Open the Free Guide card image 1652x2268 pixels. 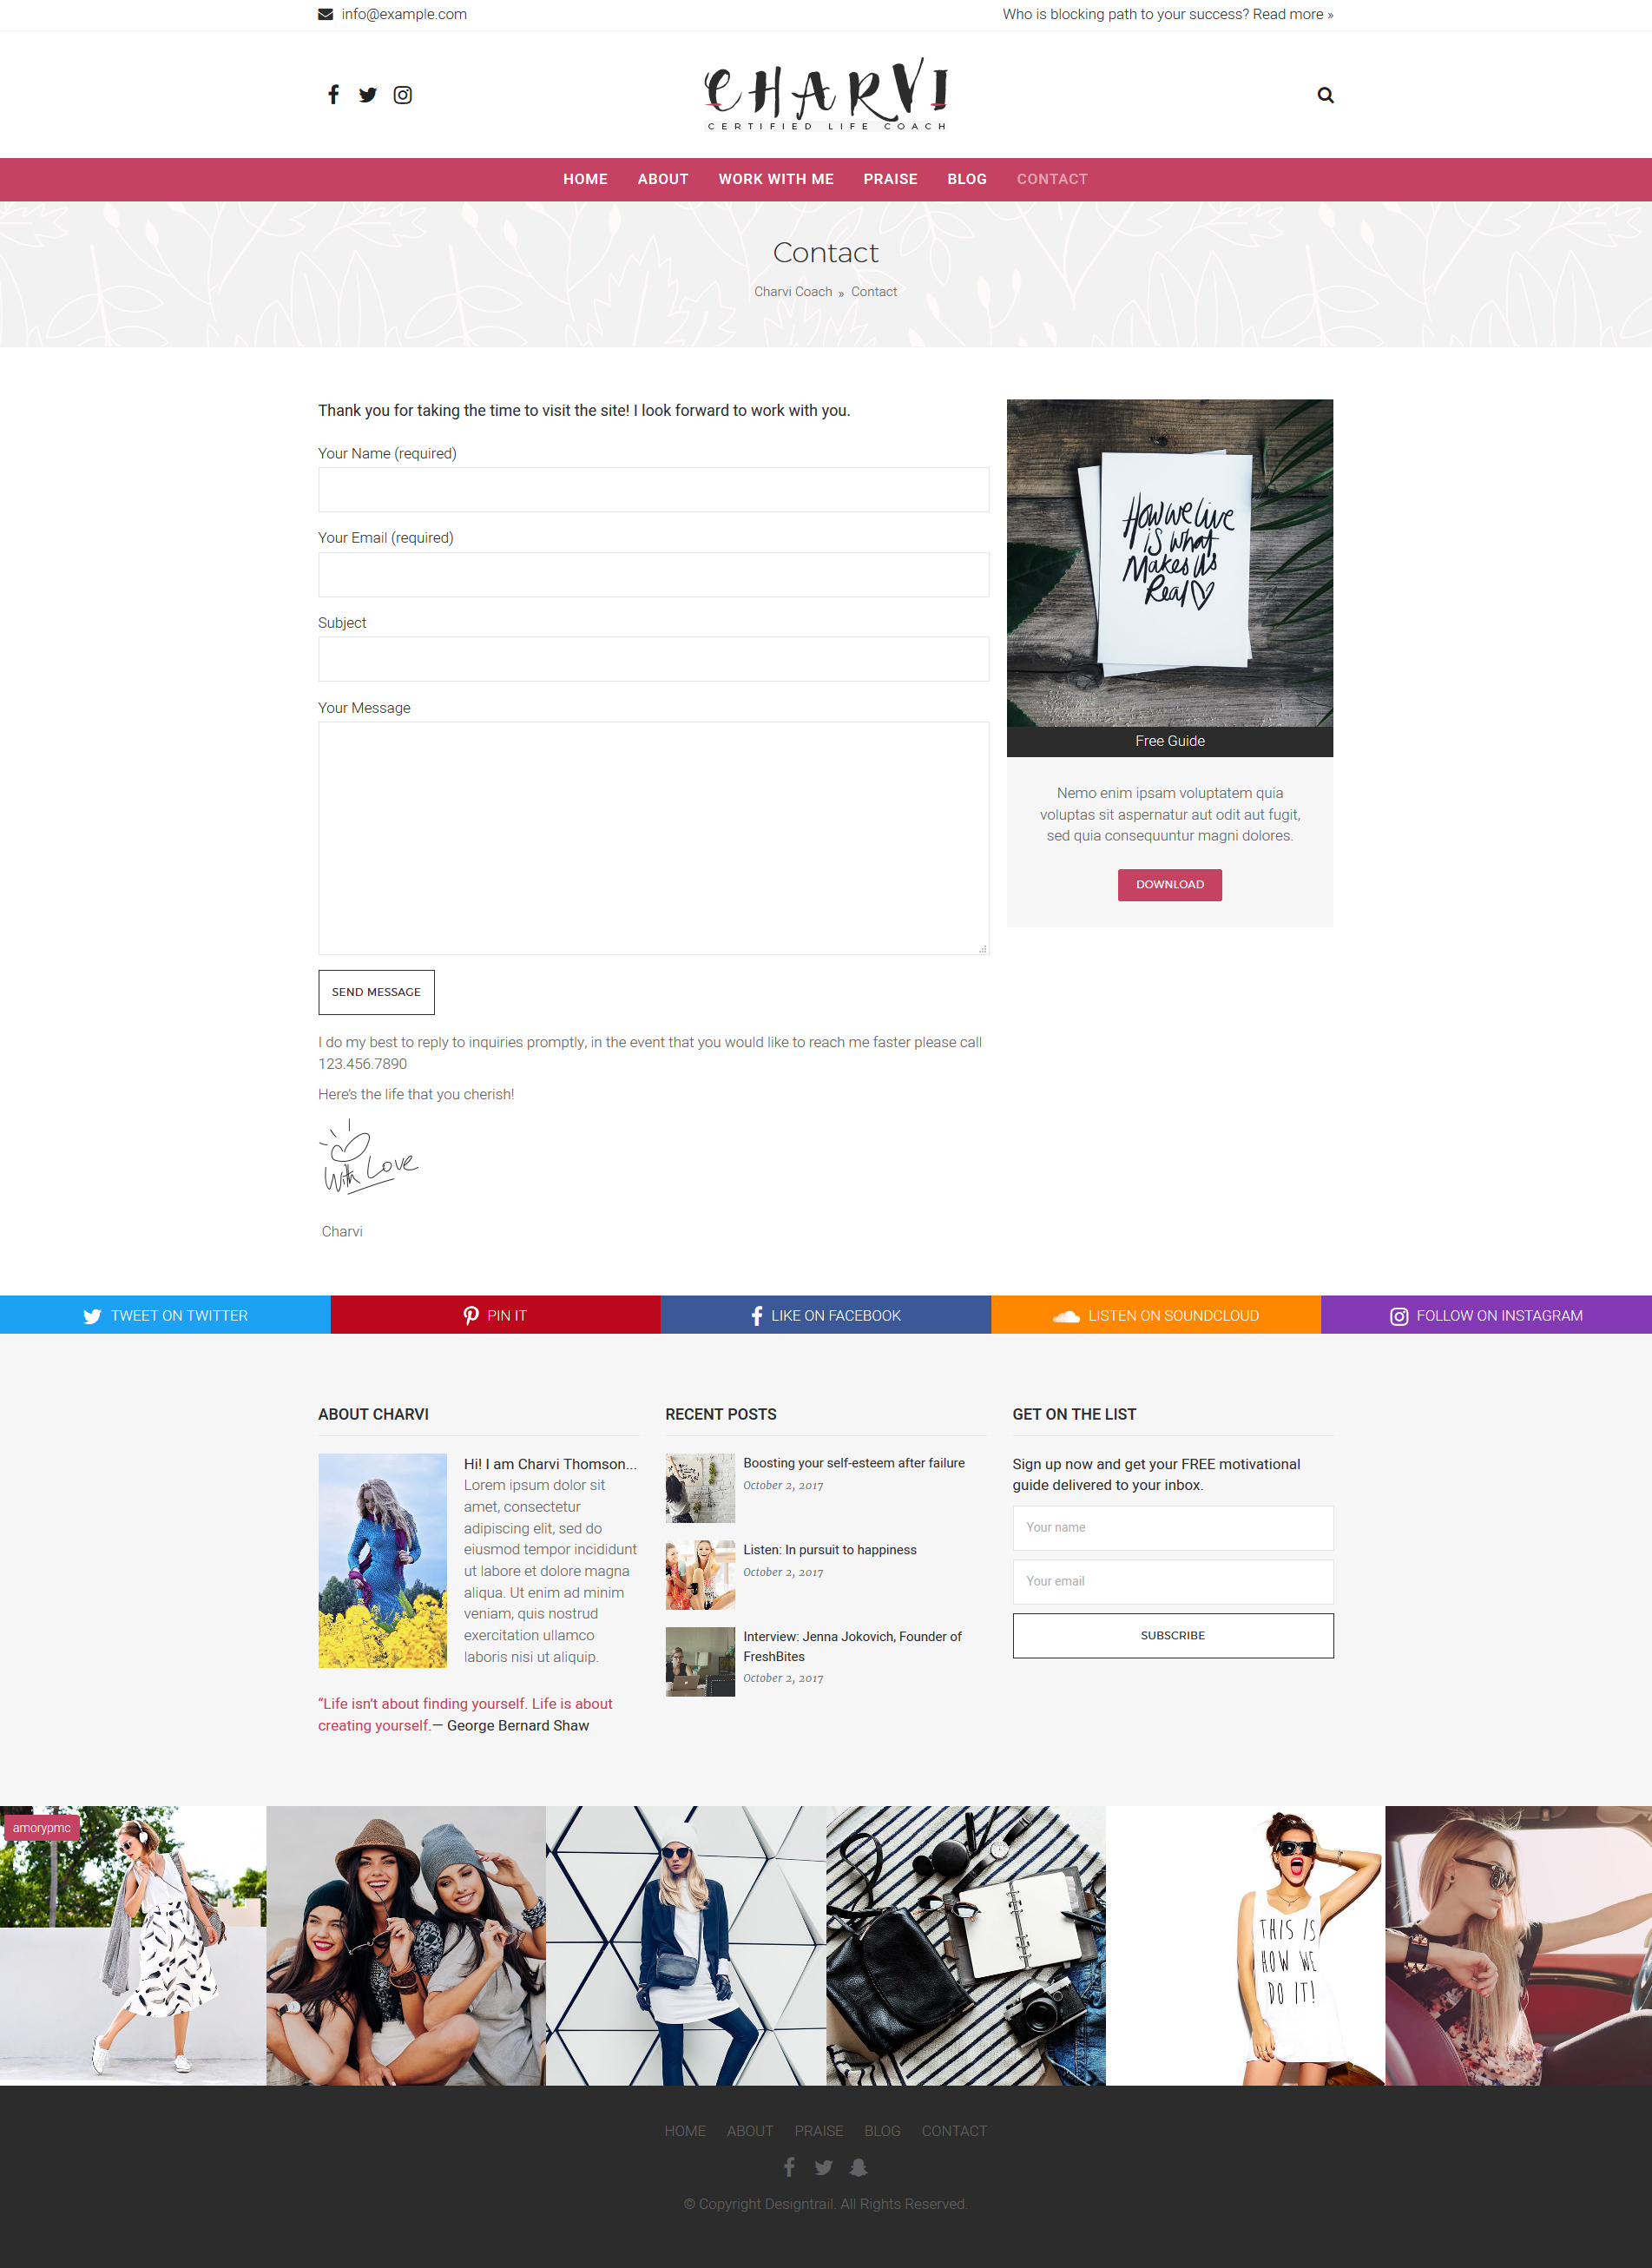[x=1169, y=563]
